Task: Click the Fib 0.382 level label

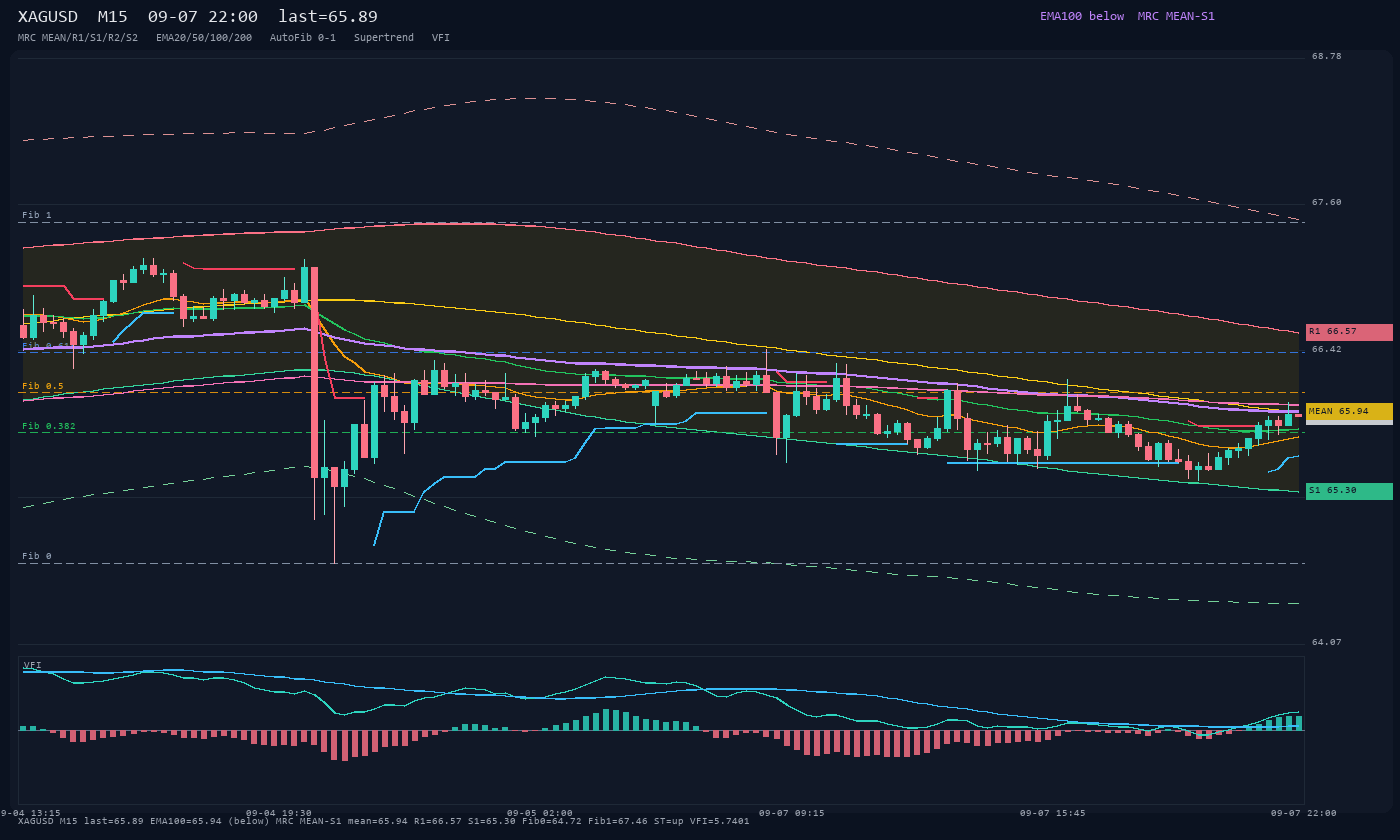Action: point(49,426)
